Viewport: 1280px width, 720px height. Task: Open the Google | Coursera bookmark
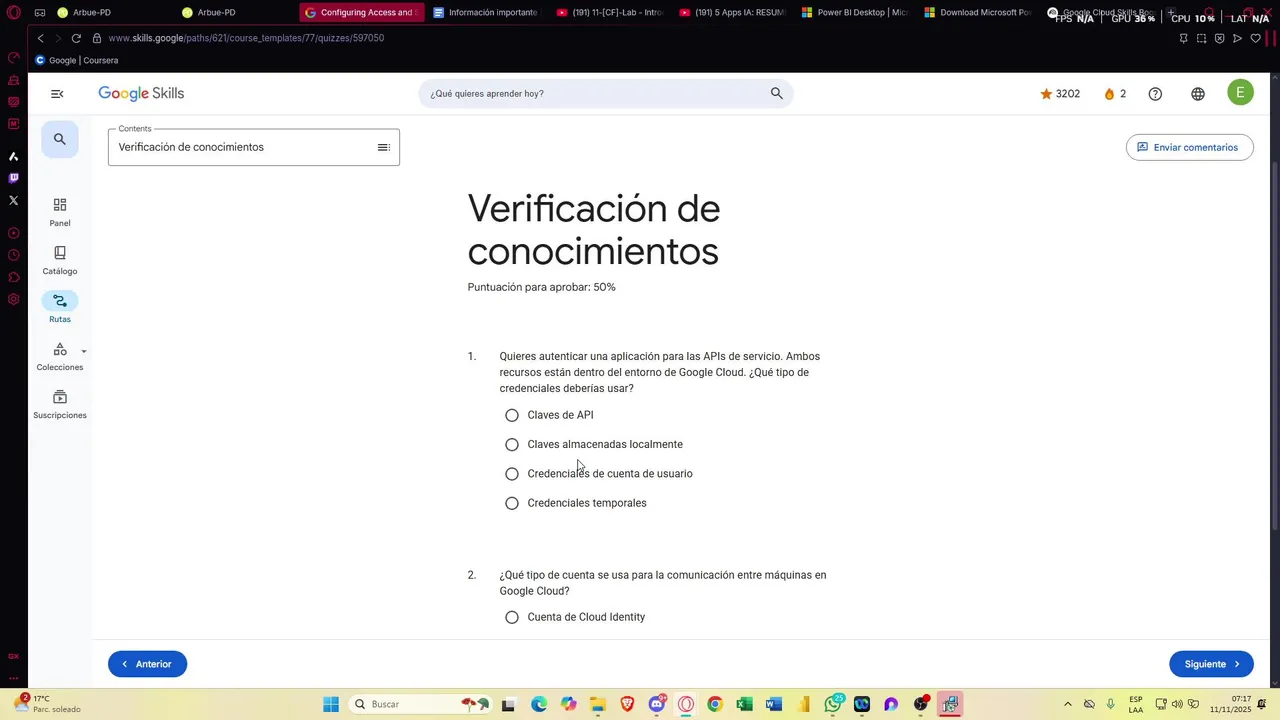(x=77, y=60)
